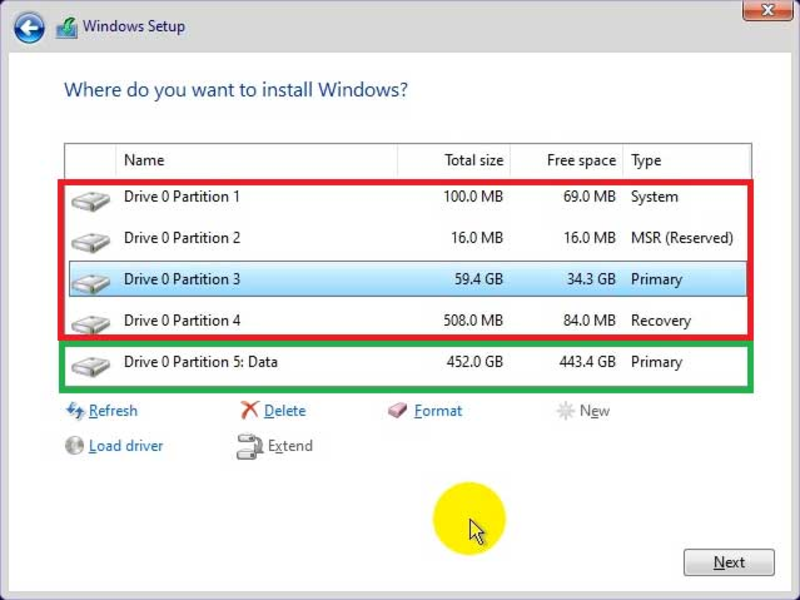Click the Extend partition icon
The height and width of the screenshot is (600, 800).
pos(249,446)
